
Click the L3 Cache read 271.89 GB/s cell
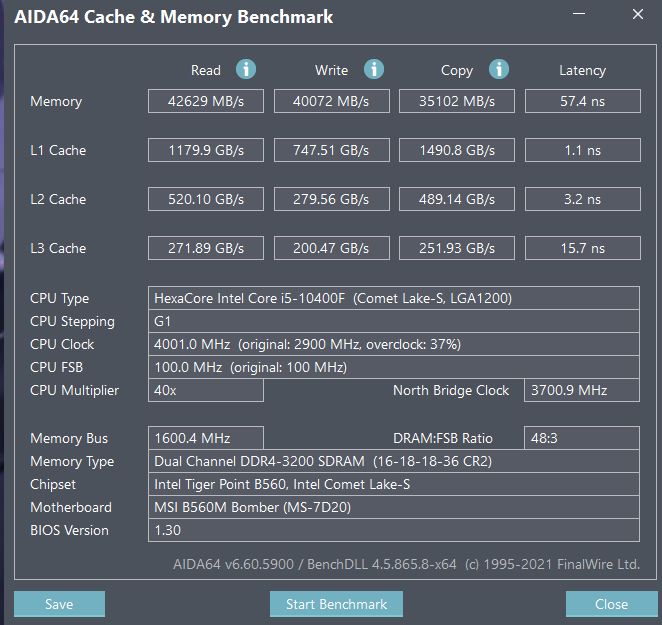point(206,248)
